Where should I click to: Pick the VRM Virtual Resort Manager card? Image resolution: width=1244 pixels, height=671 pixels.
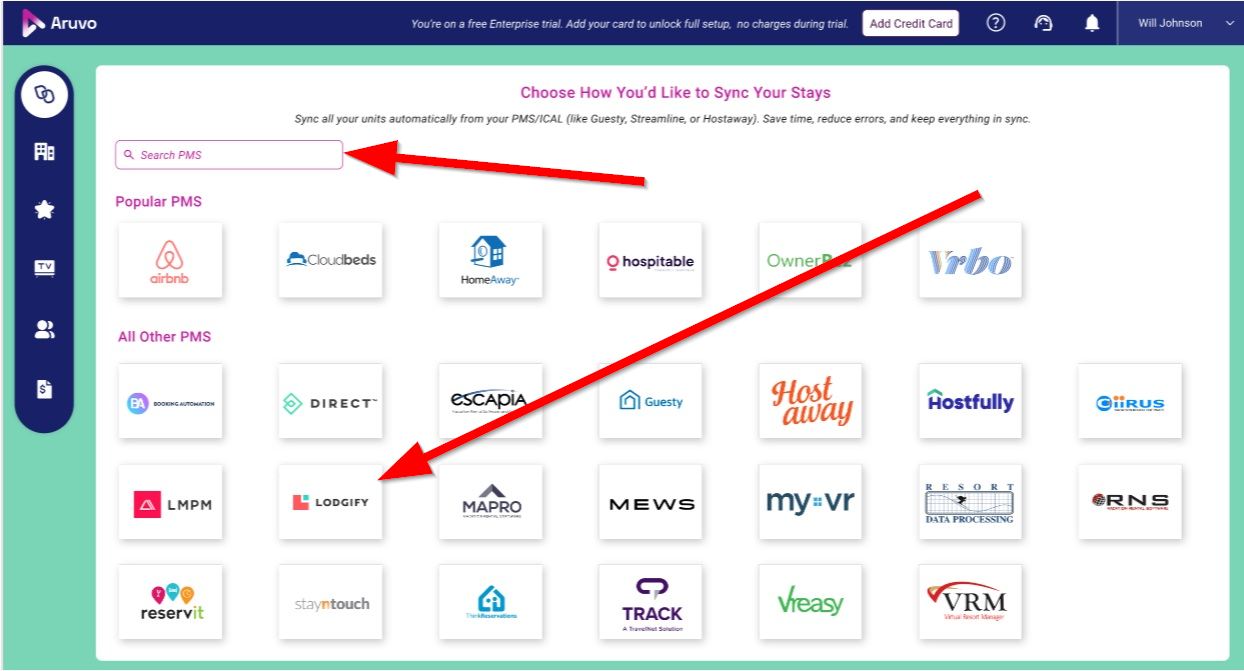[x=970, y=602]
